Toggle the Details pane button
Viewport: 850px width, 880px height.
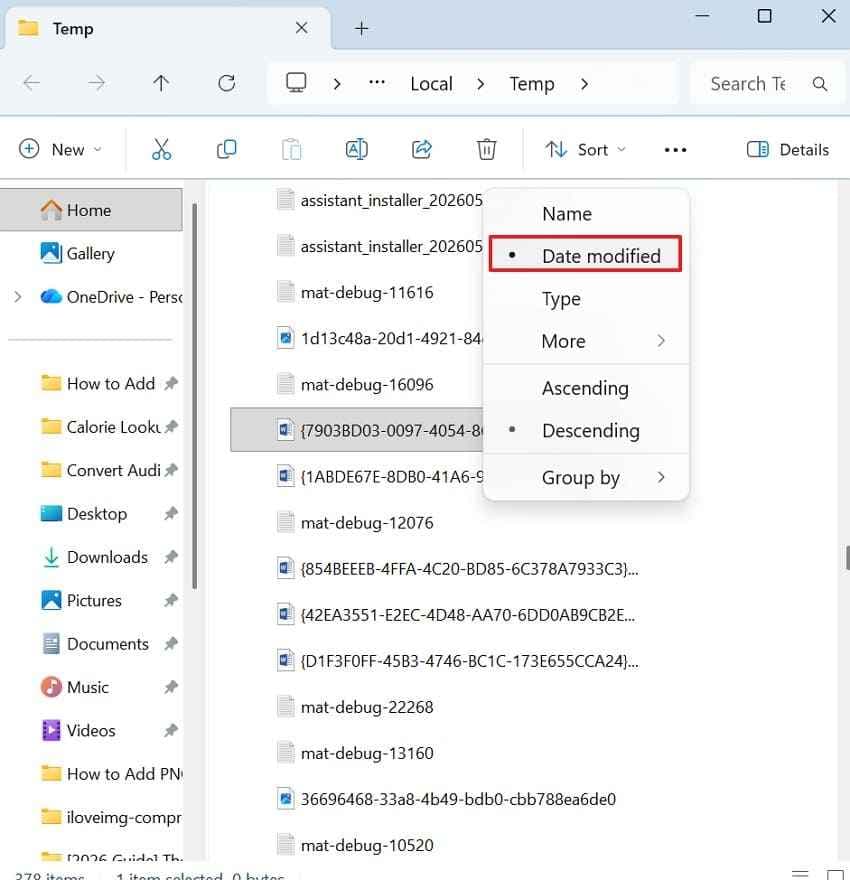(788, 149)
